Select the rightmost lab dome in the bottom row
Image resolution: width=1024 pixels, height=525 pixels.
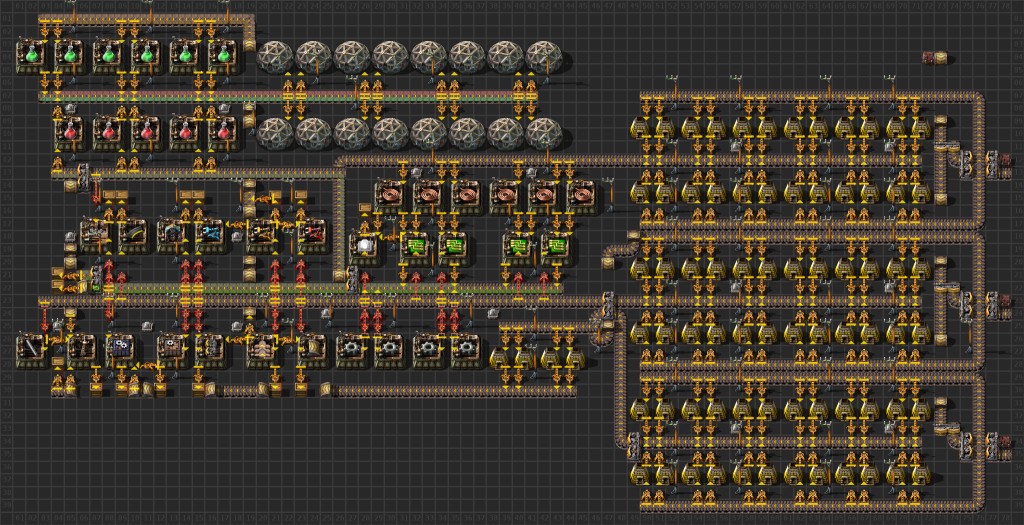(544, 134)
